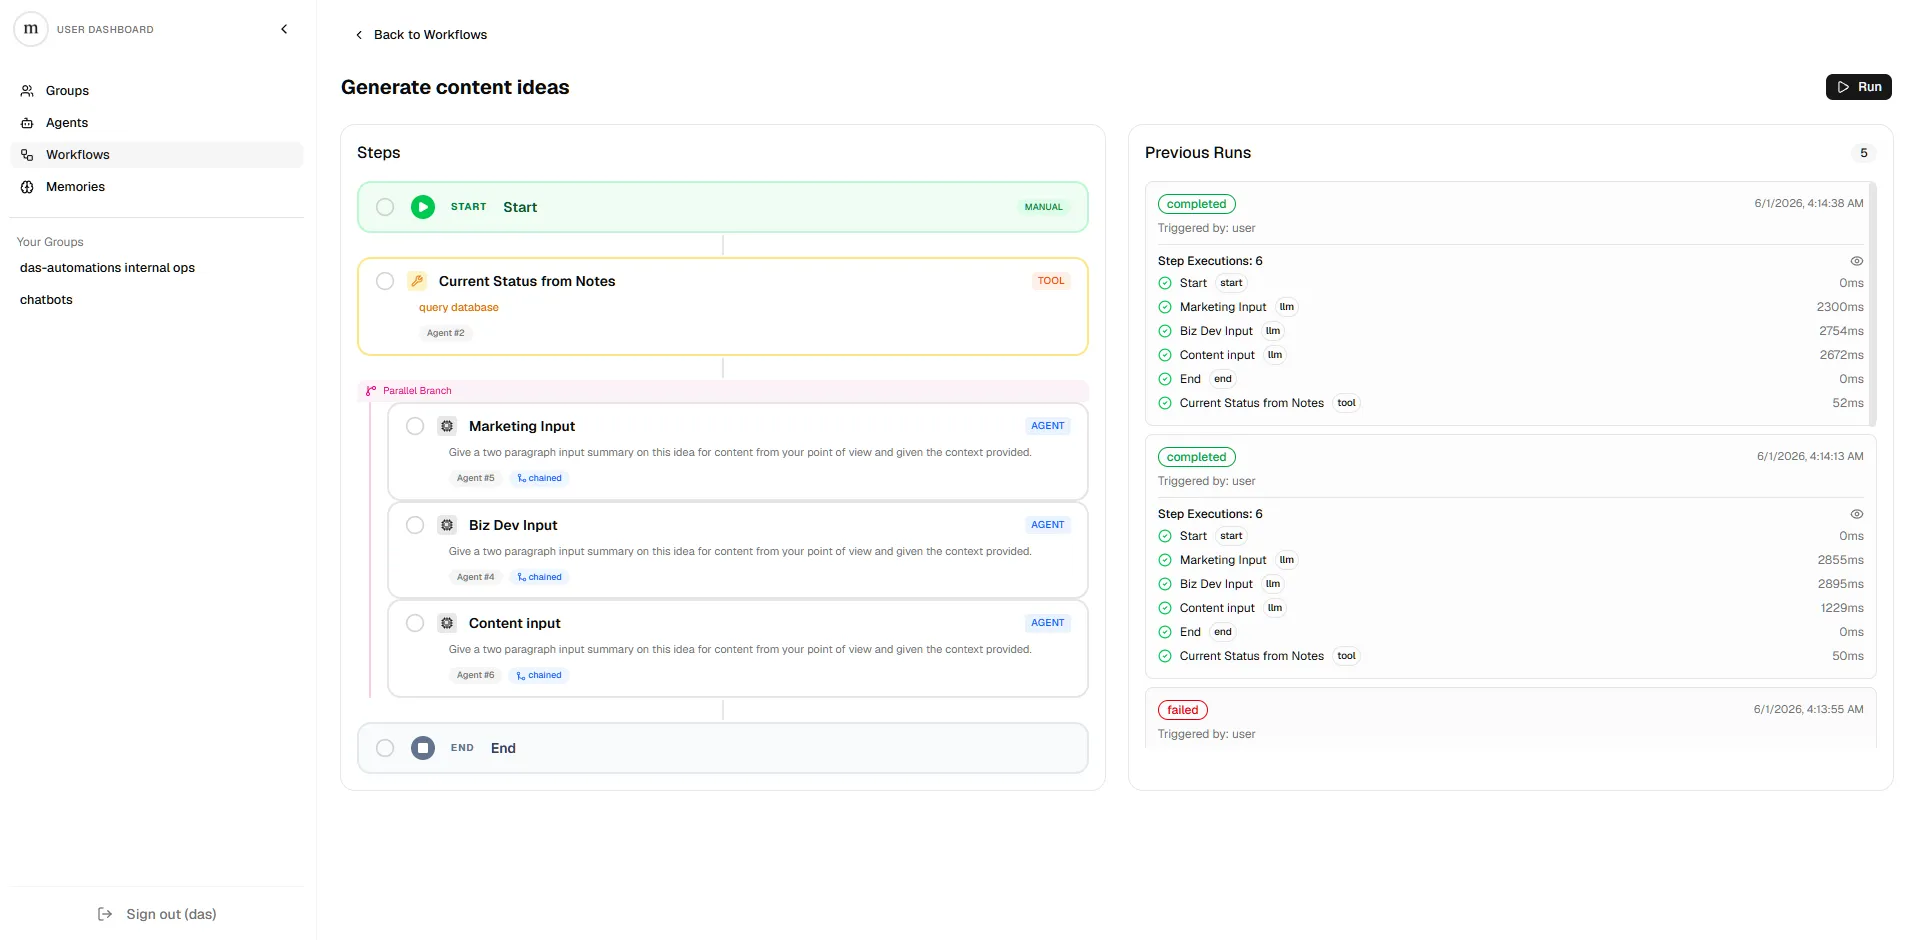
Task: Click the chained badge on Biz Dev Input
Action: [x=539, y=577]
